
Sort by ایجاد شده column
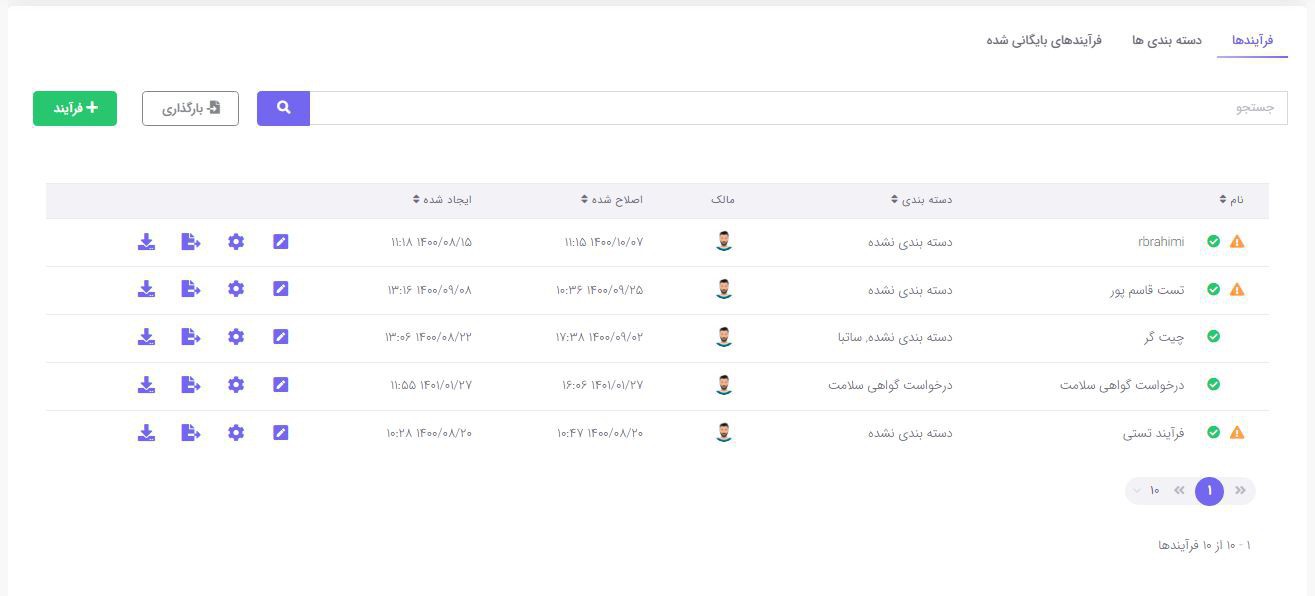tap(442, 200)
